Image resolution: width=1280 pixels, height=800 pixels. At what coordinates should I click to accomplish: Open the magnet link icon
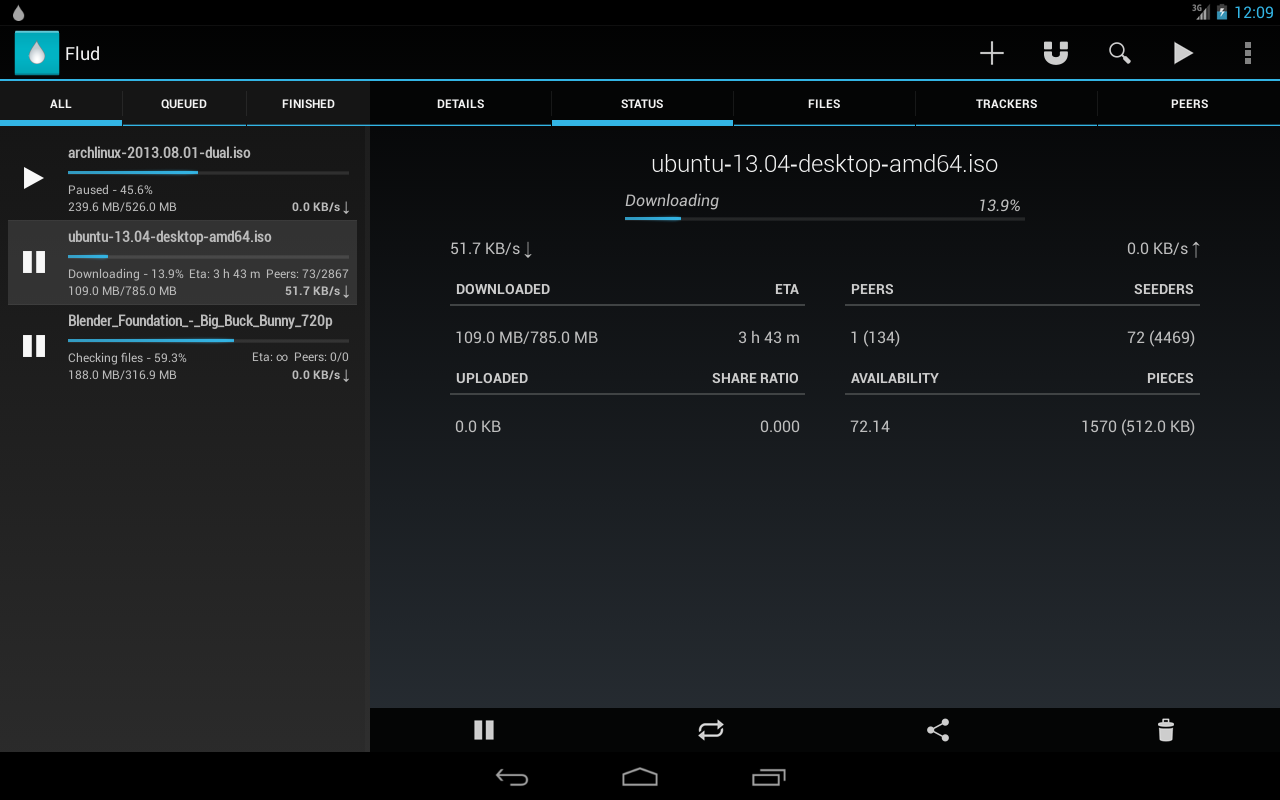pos(1056,53)
